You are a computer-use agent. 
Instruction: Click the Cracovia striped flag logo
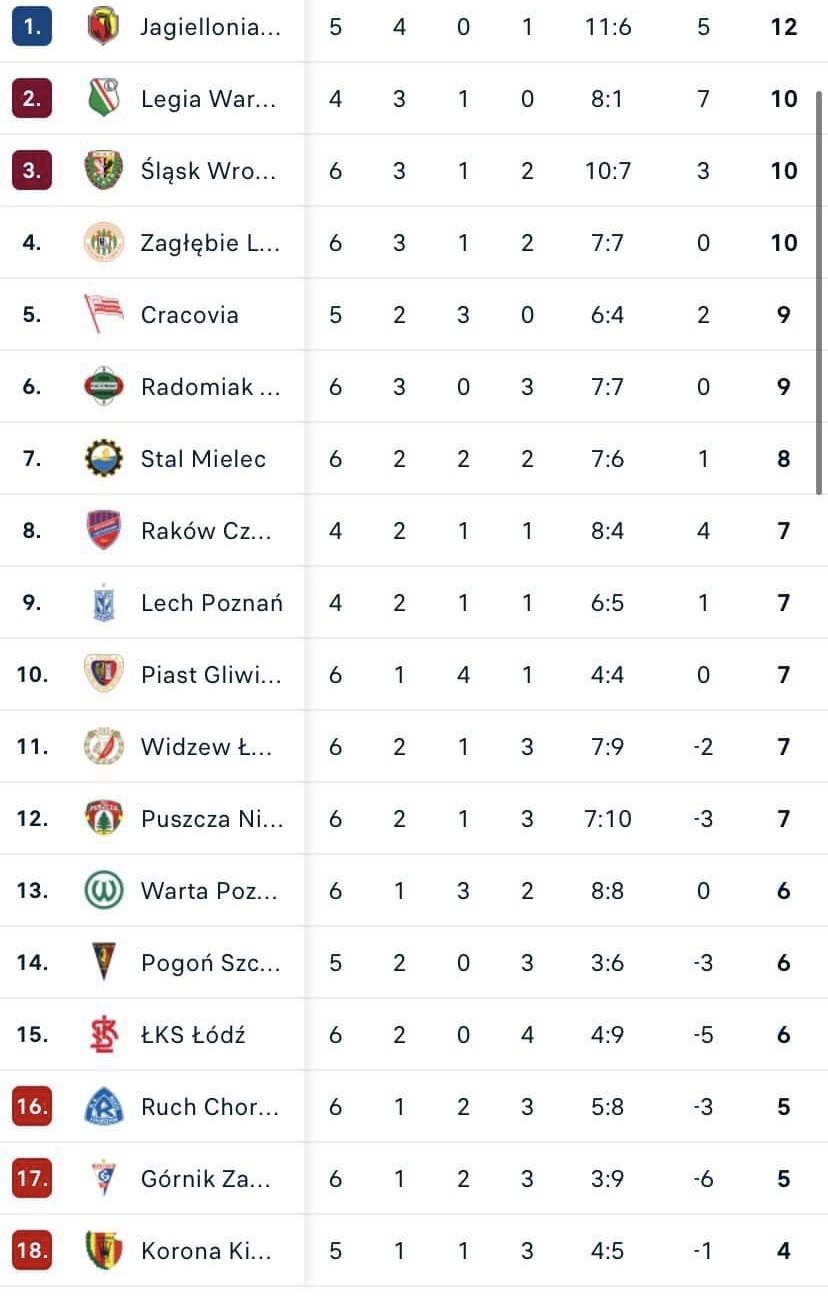103,314
